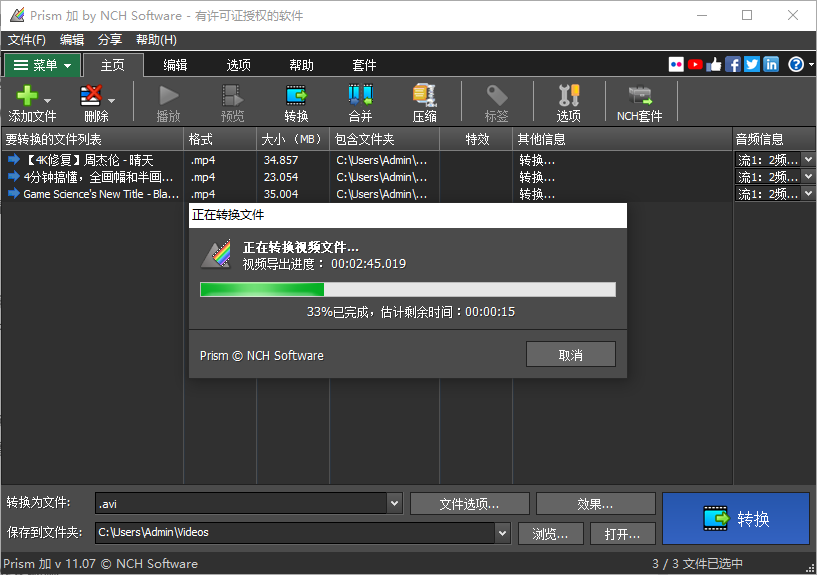Switch to the 编辑 ribbon tab
Screen dimensions: 817x575
point(175,65)
